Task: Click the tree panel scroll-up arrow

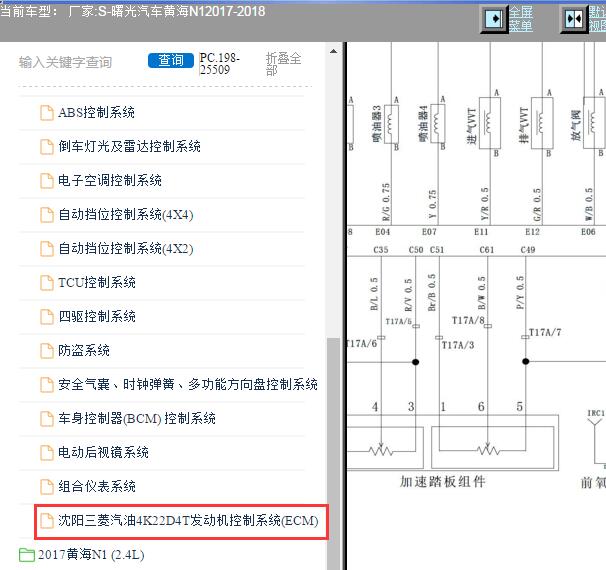Action: pyautogui.click(x=333, y=51)
